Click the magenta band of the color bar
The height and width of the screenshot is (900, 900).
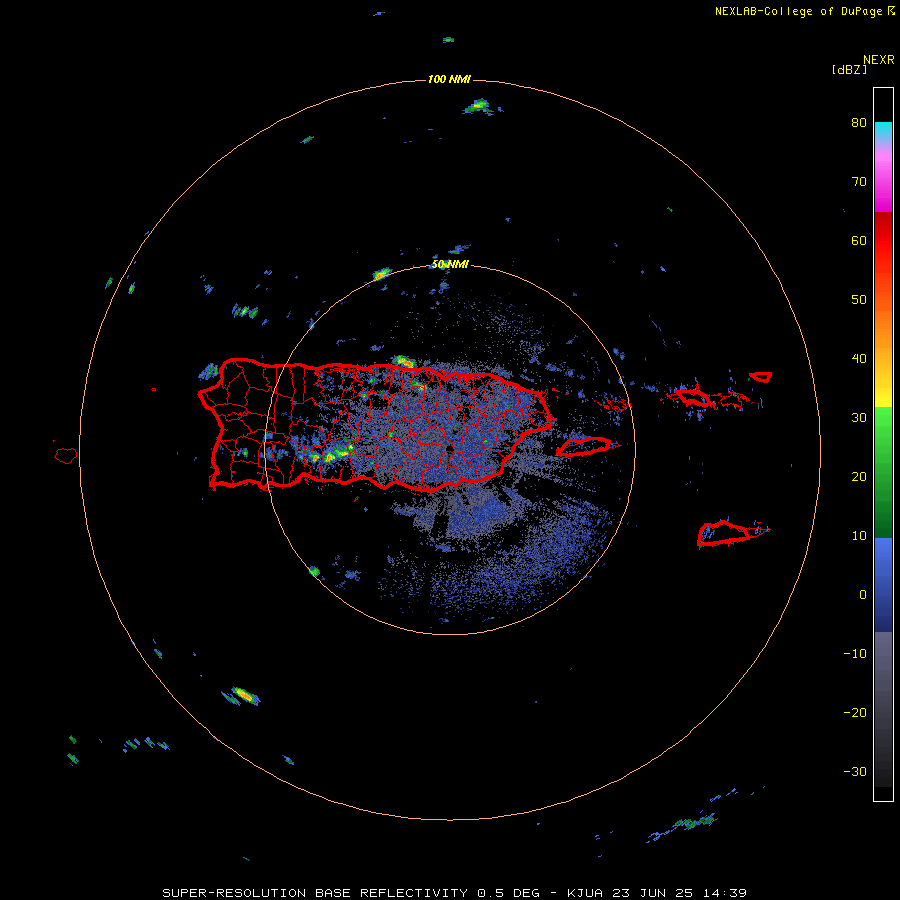(883, 184)
